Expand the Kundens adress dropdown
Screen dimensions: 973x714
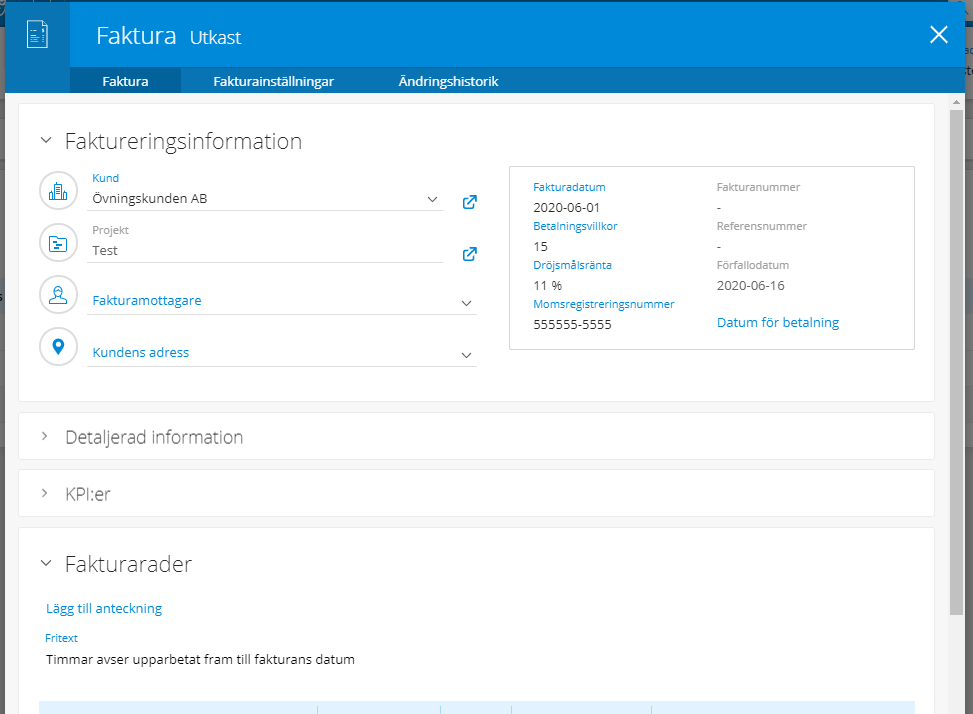coord(466,354)
